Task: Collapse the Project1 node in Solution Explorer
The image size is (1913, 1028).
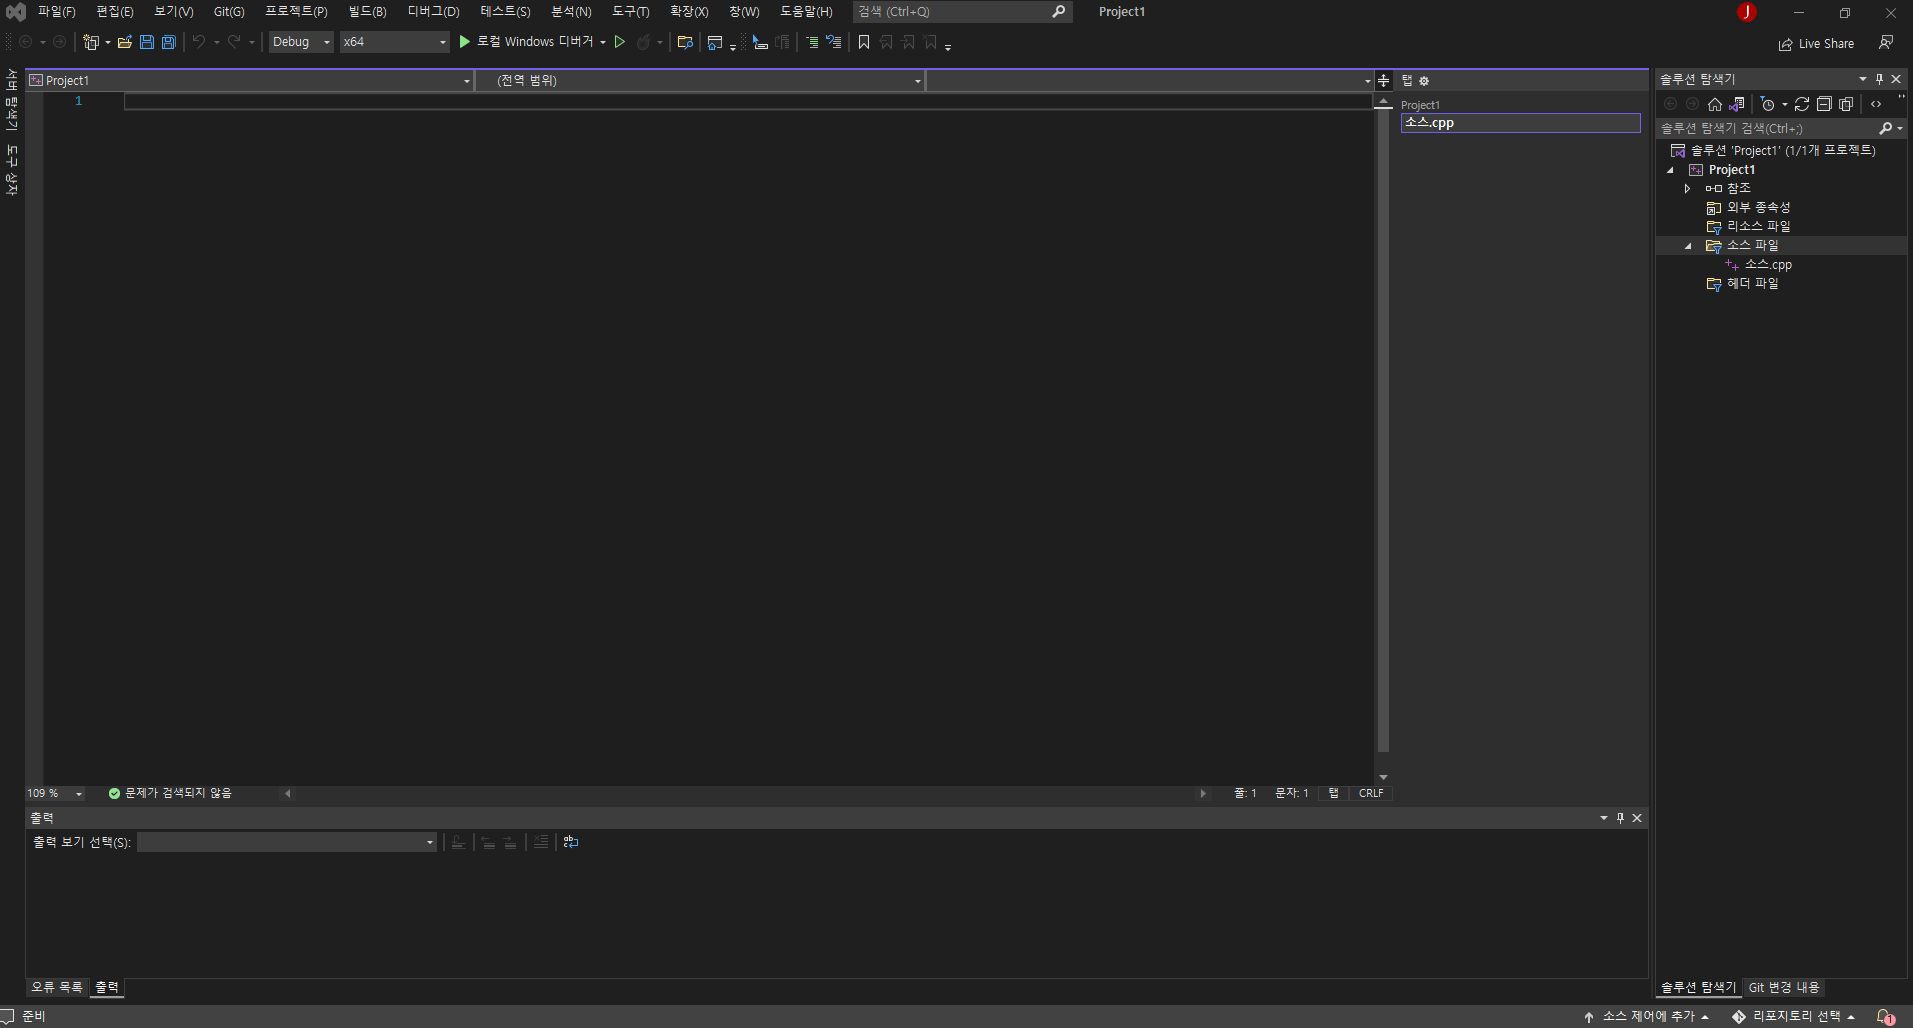Action: [x=1670, y=170]
